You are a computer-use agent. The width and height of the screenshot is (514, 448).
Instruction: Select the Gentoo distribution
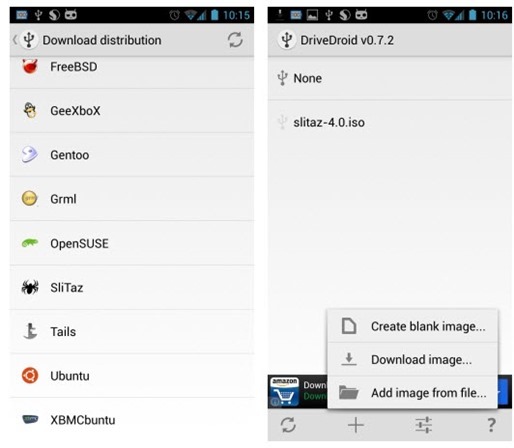132,155
